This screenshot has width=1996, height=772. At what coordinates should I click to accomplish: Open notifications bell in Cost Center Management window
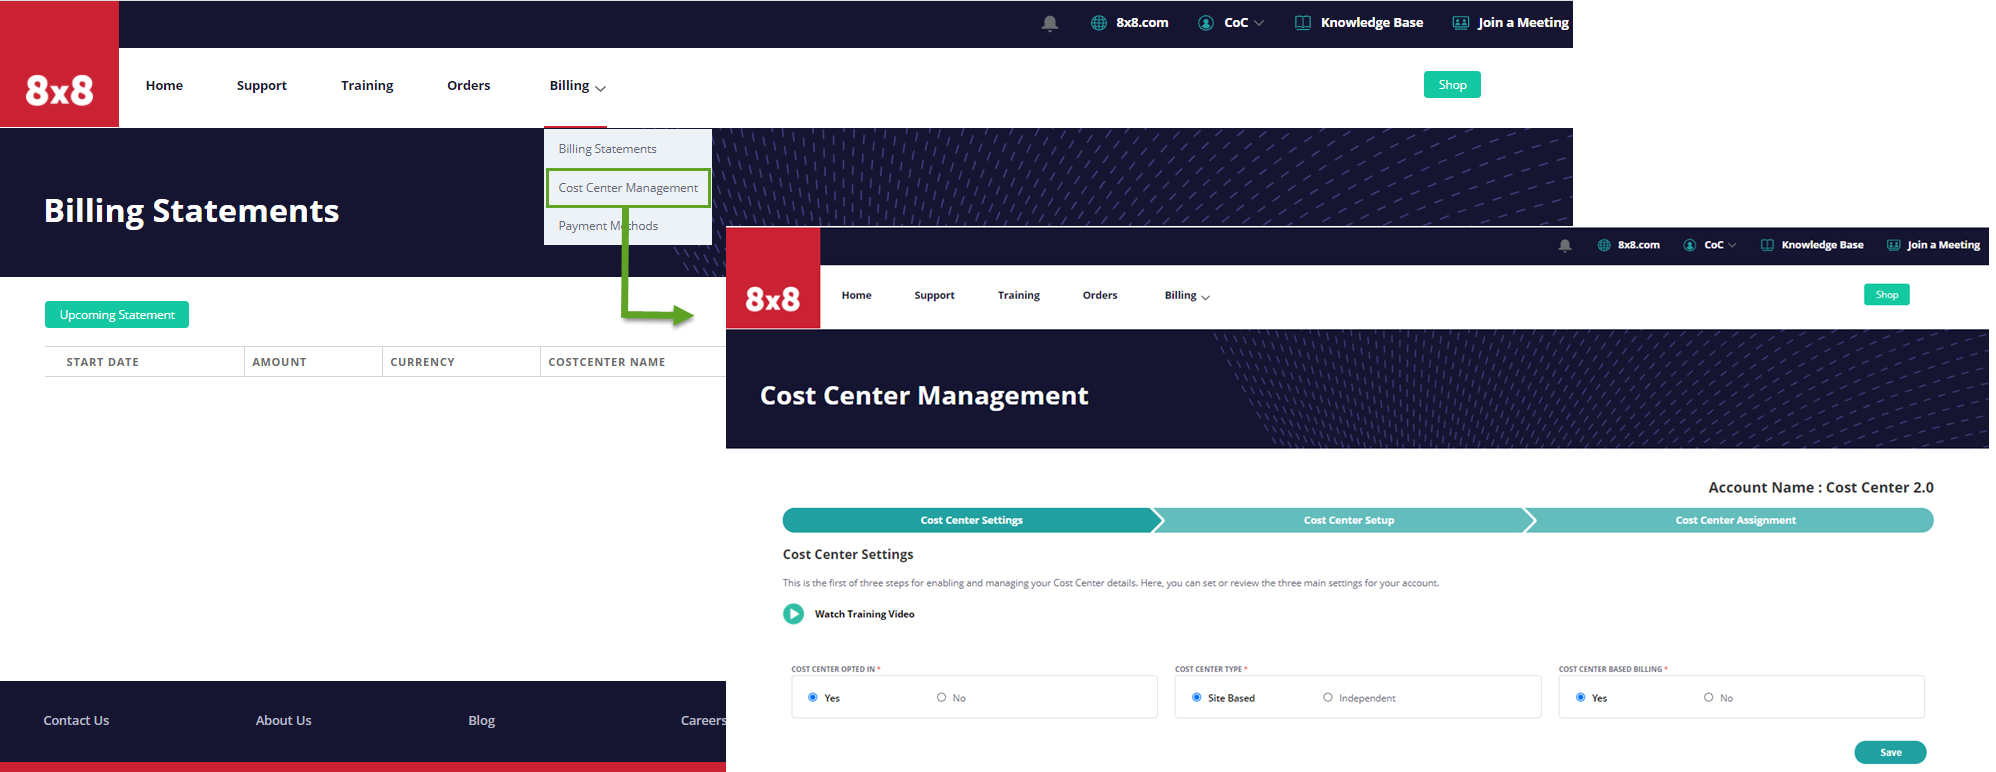1565,245
